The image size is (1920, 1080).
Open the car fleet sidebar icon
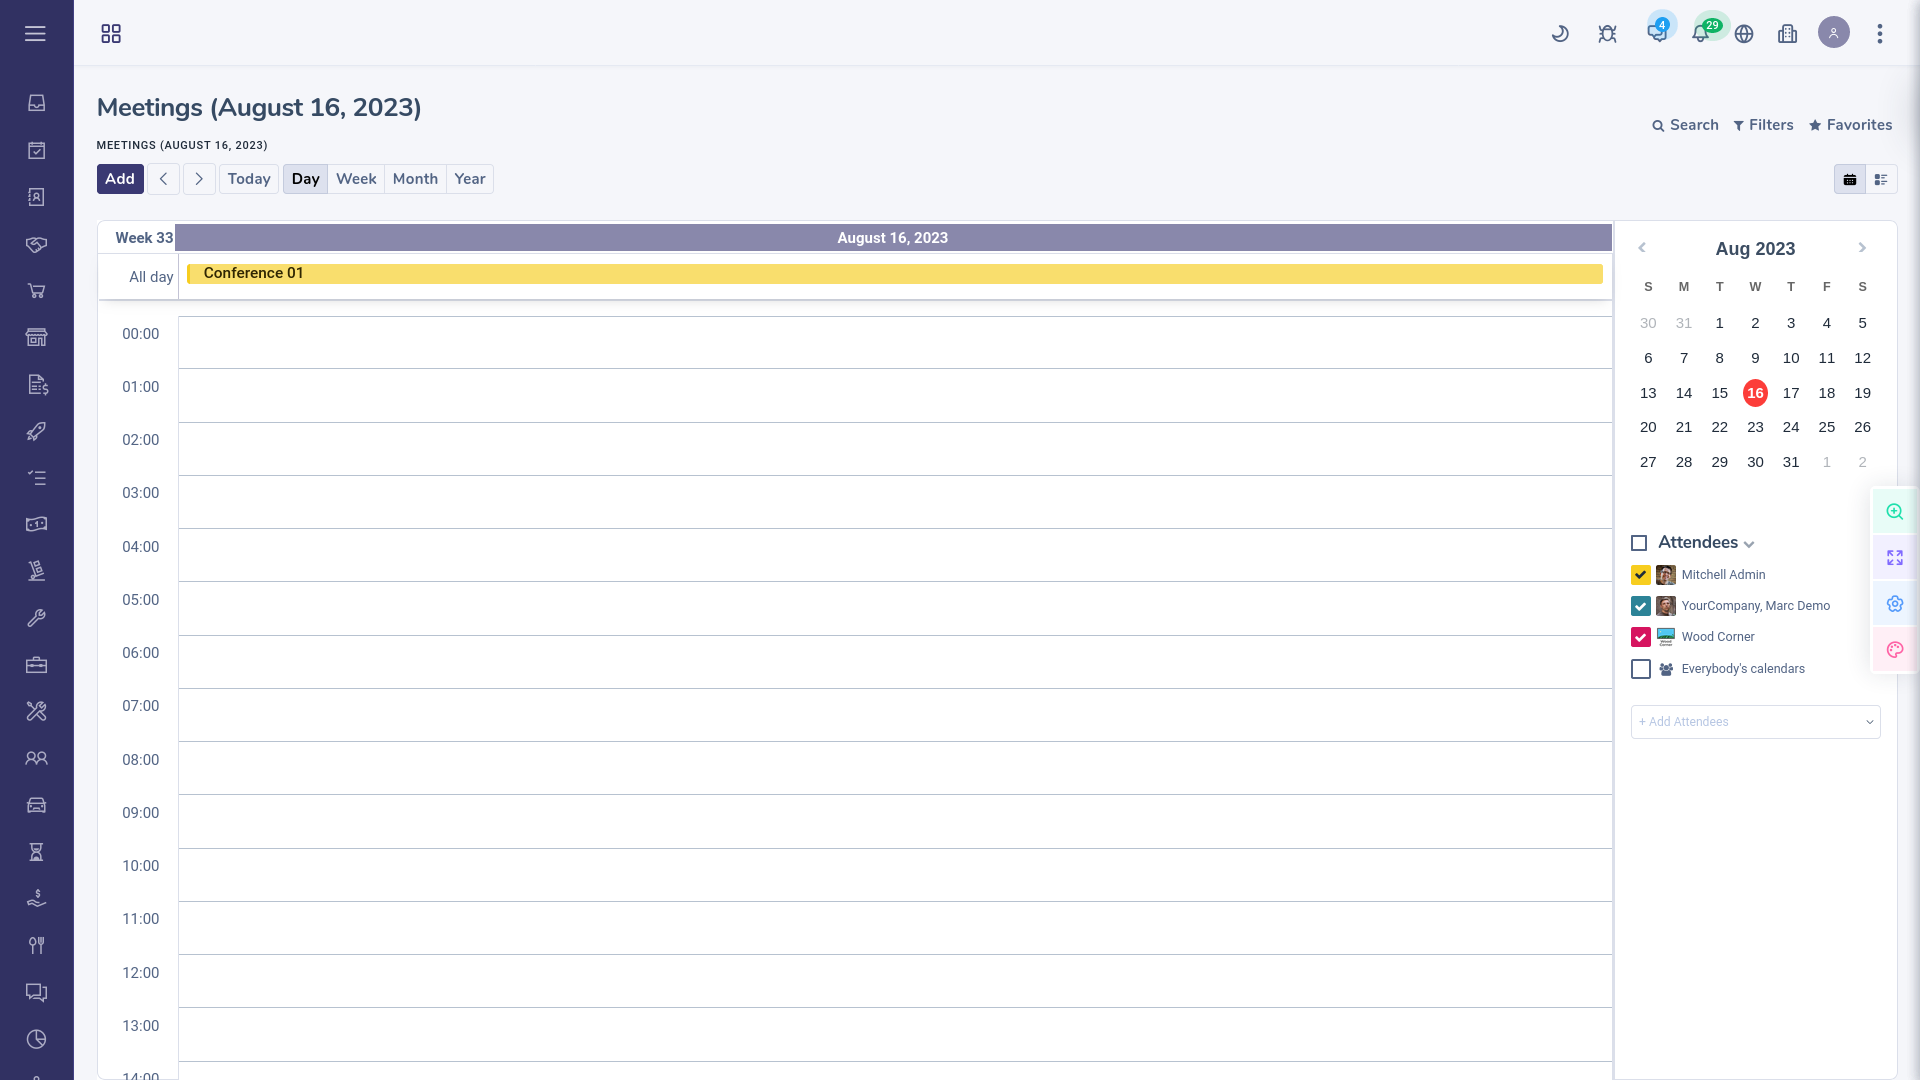[x=36, y=805]
